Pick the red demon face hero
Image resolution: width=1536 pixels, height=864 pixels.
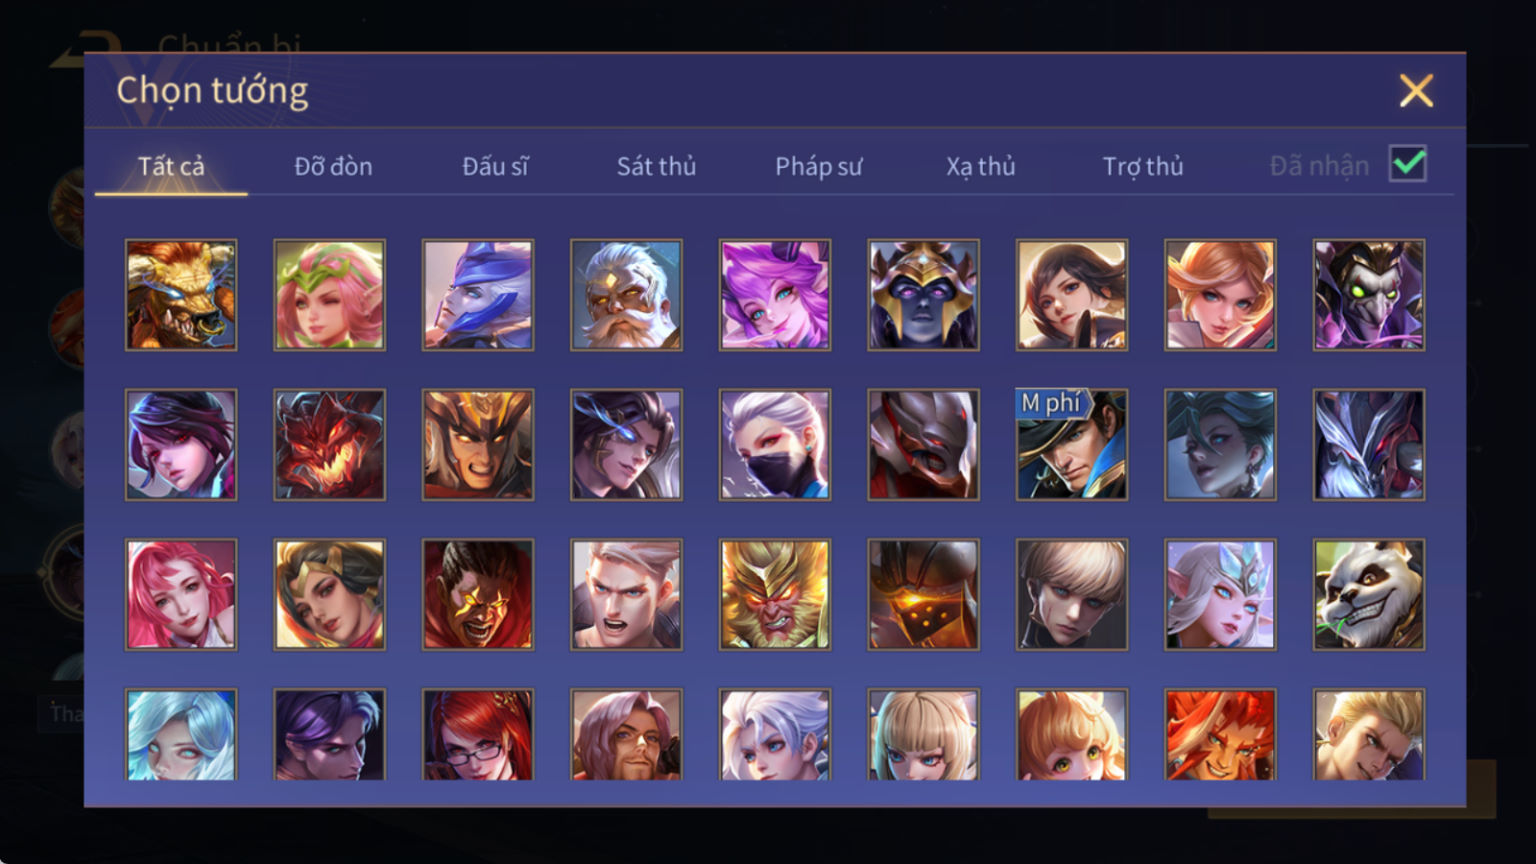329,445
